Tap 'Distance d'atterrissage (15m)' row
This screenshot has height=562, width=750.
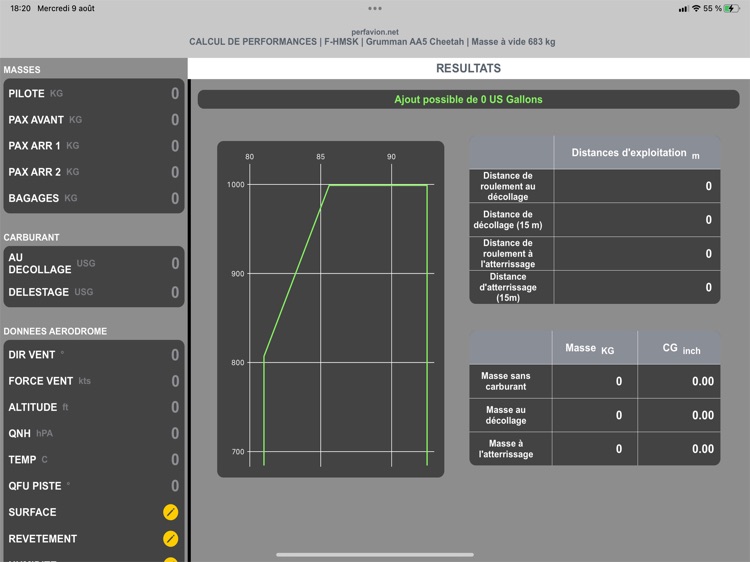point(595,287)
